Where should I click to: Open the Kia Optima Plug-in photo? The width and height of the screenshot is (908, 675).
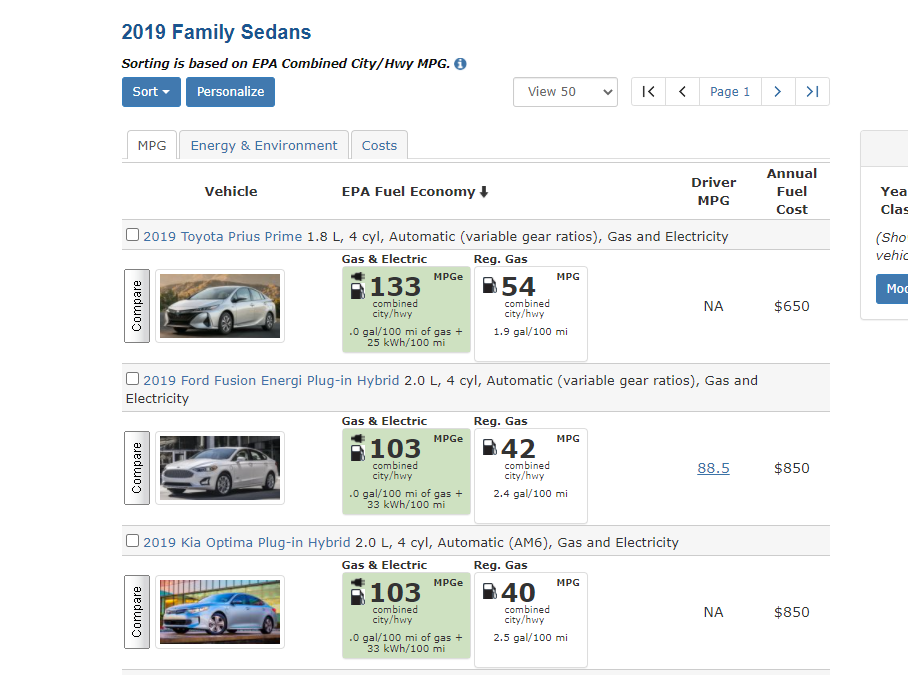click(220, 612)
